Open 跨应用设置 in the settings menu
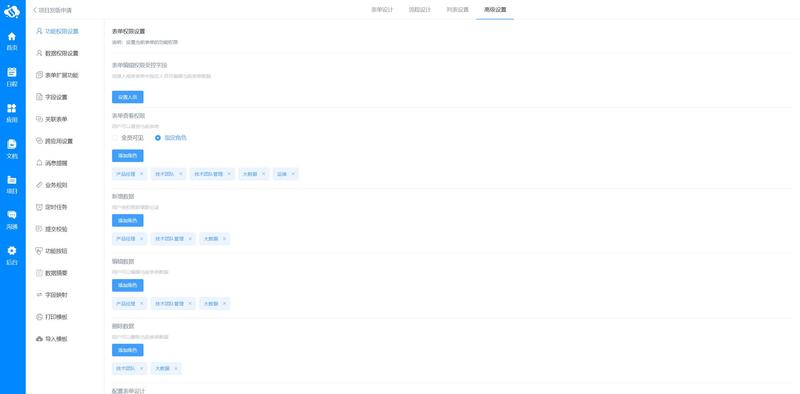Screen dimensions: 800x394 (55, 141)
